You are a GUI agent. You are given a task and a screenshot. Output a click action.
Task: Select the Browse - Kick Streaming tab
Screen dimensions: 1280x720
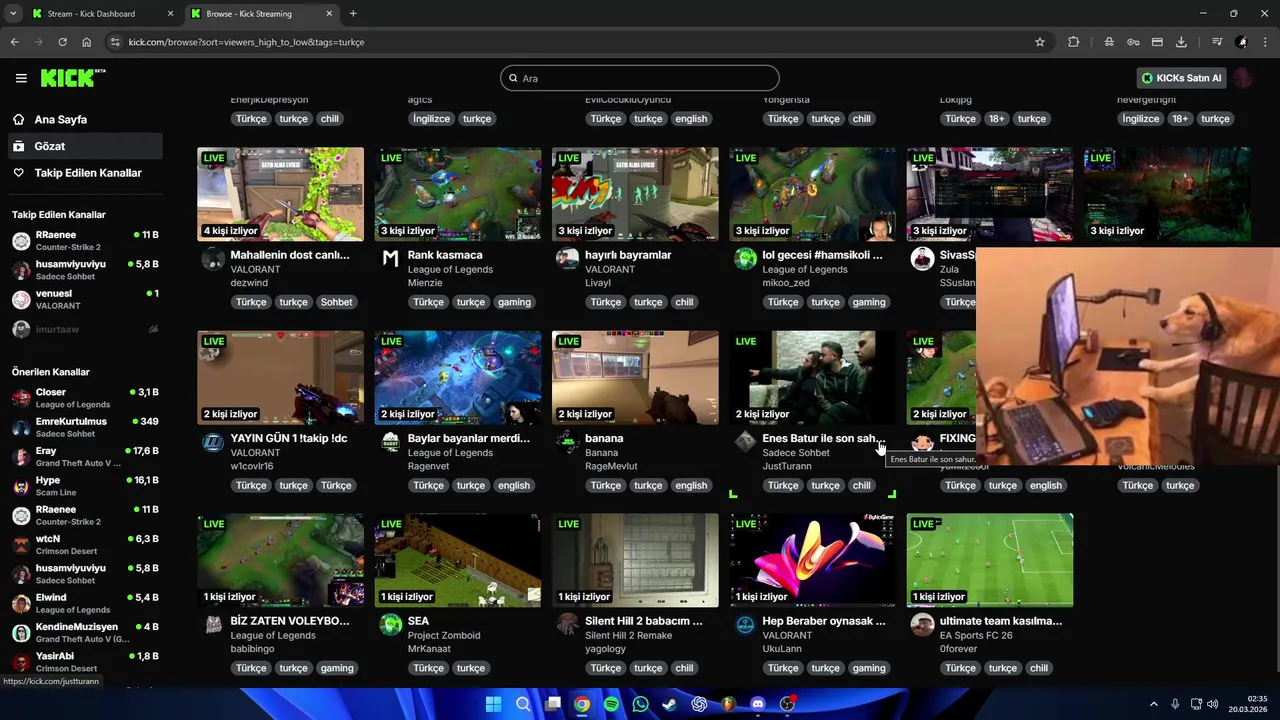262,13
